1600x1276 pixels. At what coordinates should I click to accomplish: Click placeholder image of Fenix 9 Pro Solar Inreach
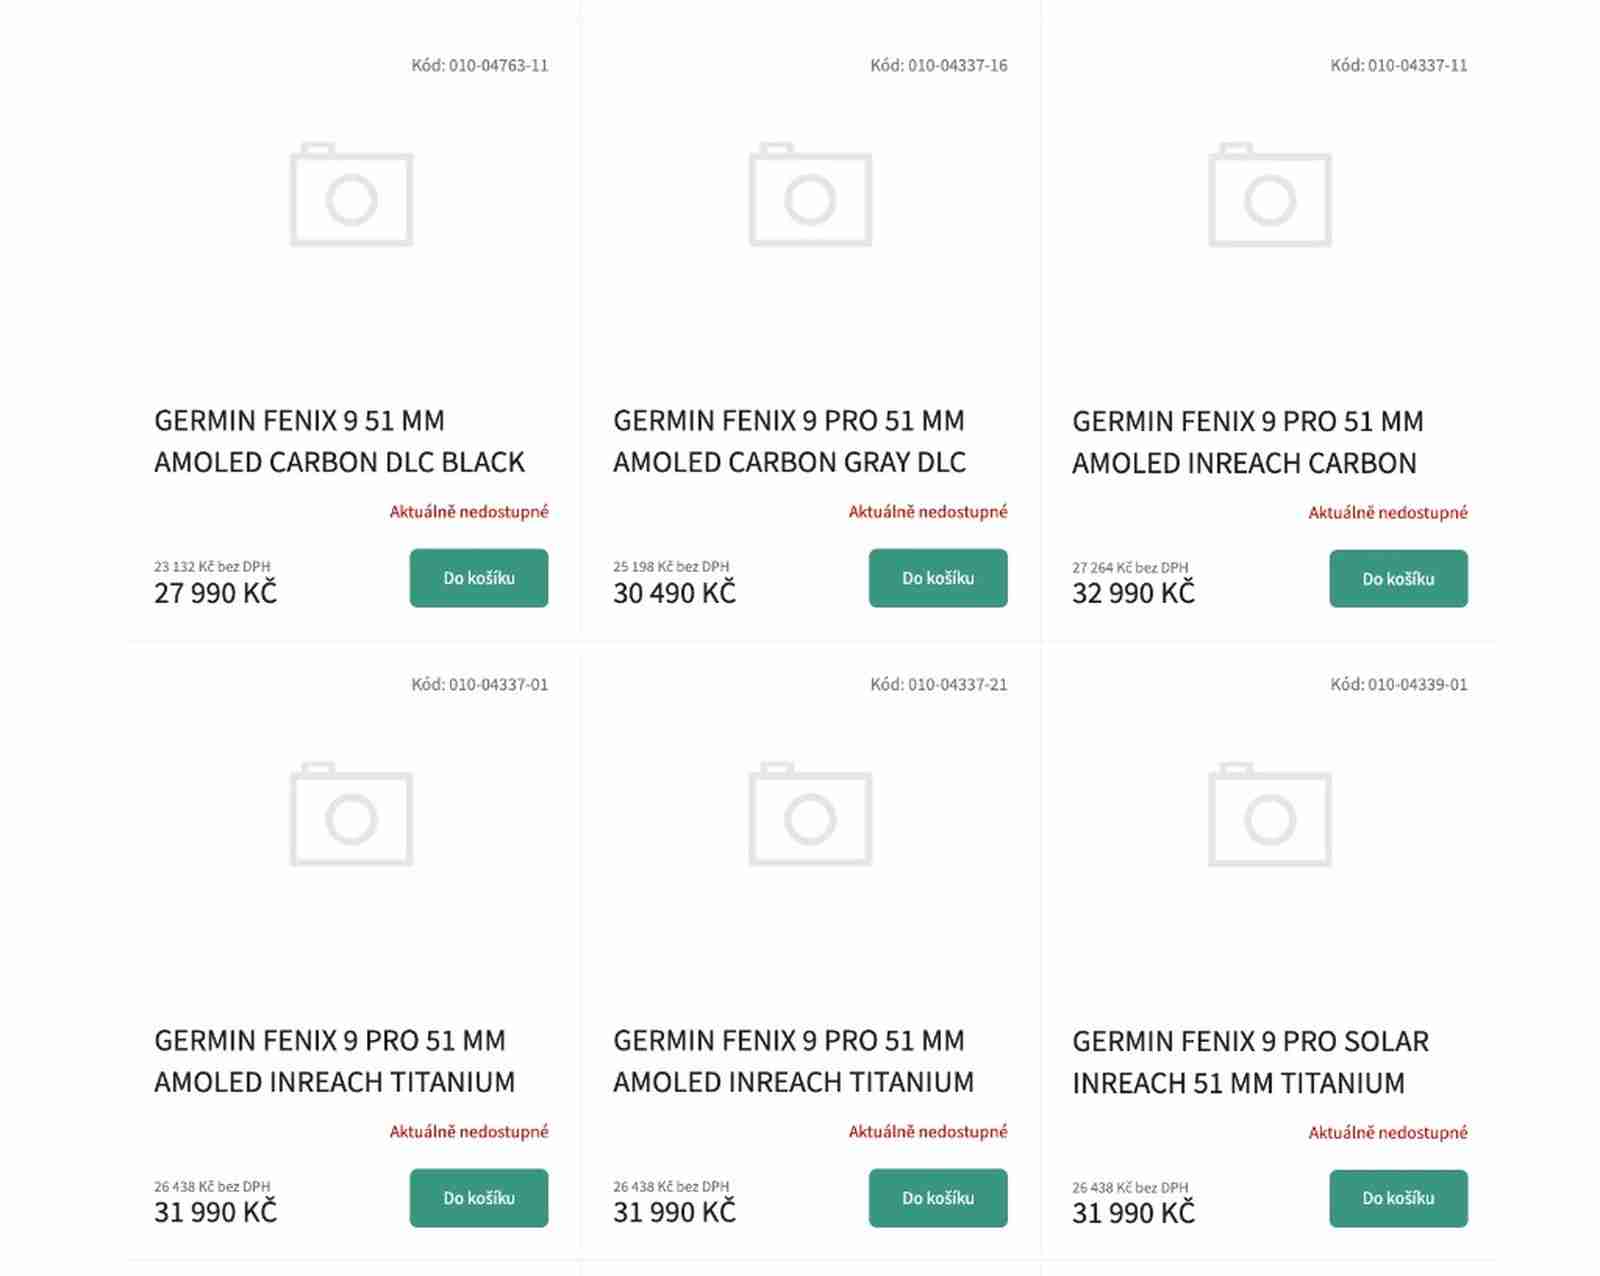pos(1270,814)
